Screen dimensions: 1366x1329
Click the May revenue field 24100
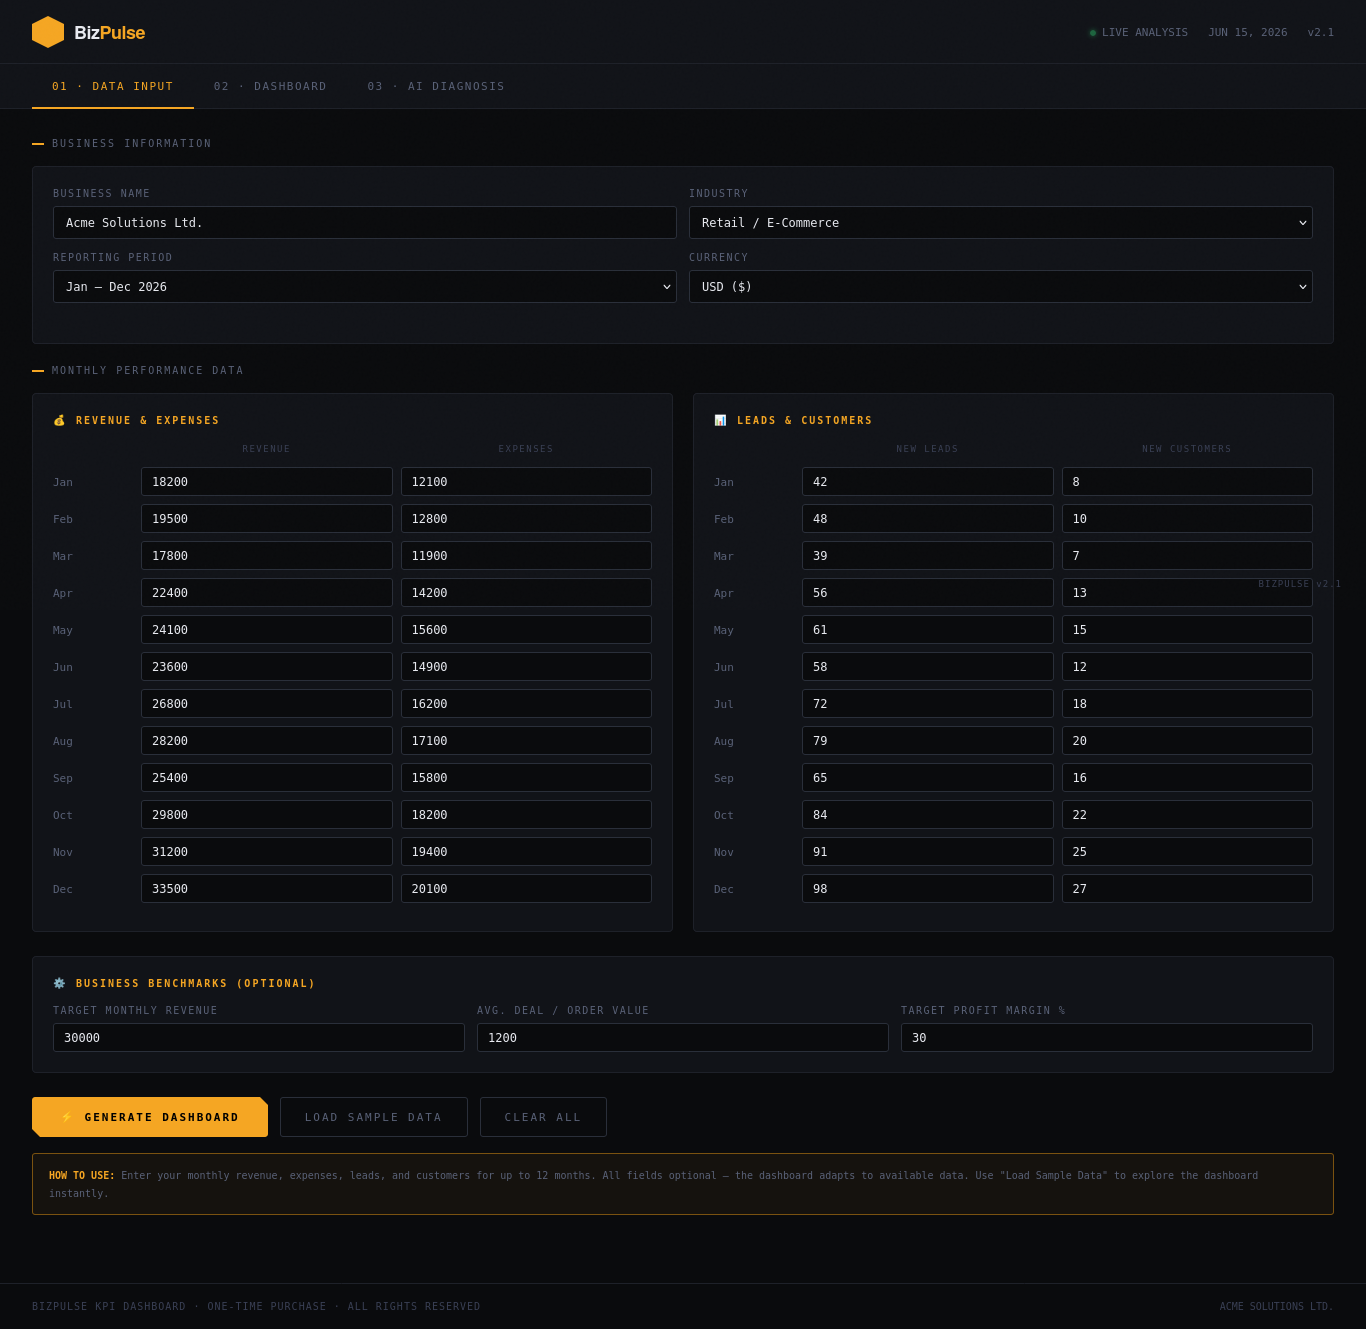click(266, 630)
